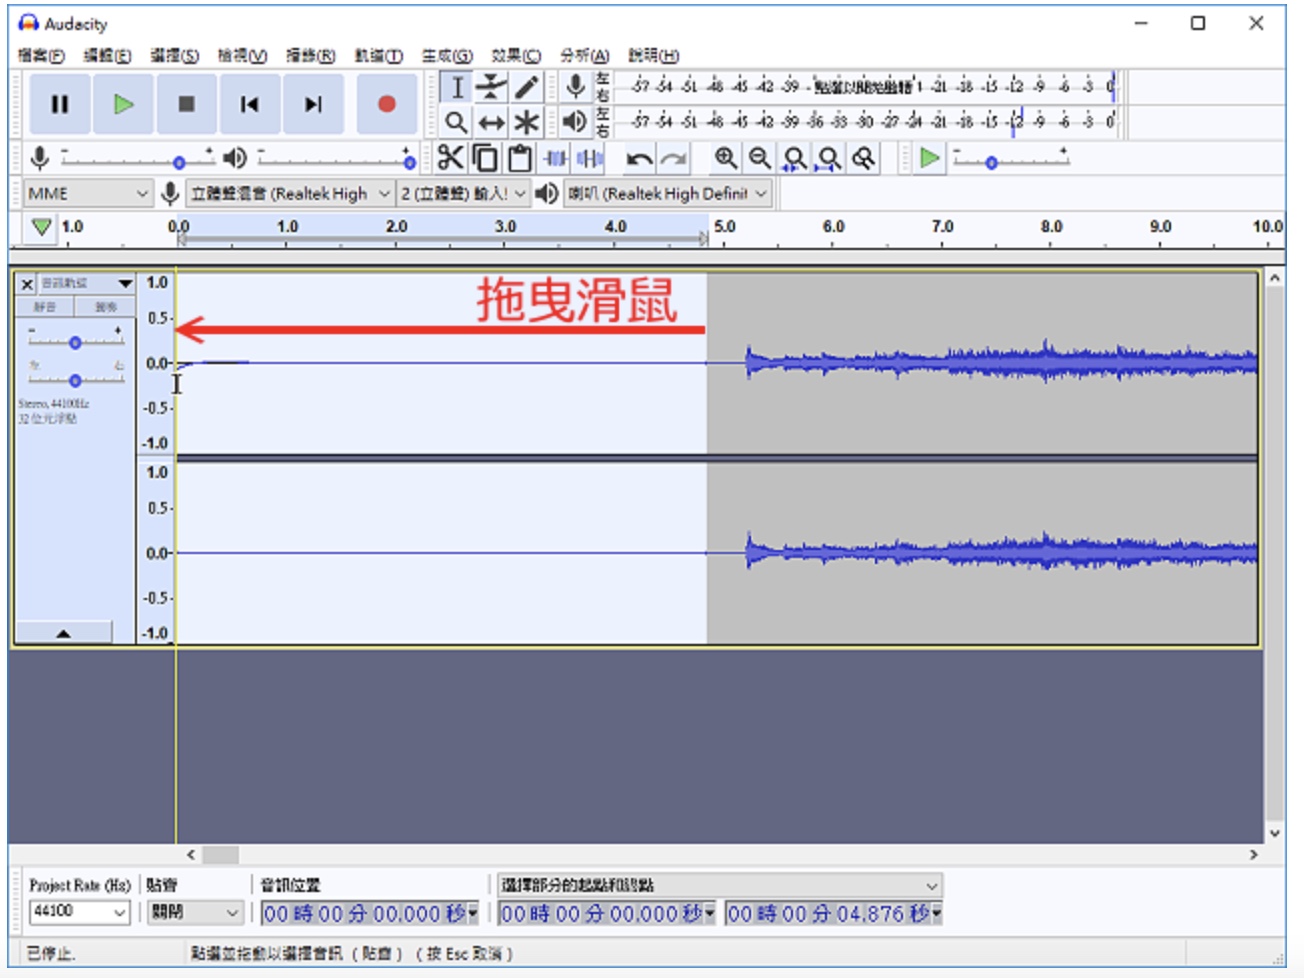
Task: Click the play-at-speed slider
Action: [x=1010, y=159]
